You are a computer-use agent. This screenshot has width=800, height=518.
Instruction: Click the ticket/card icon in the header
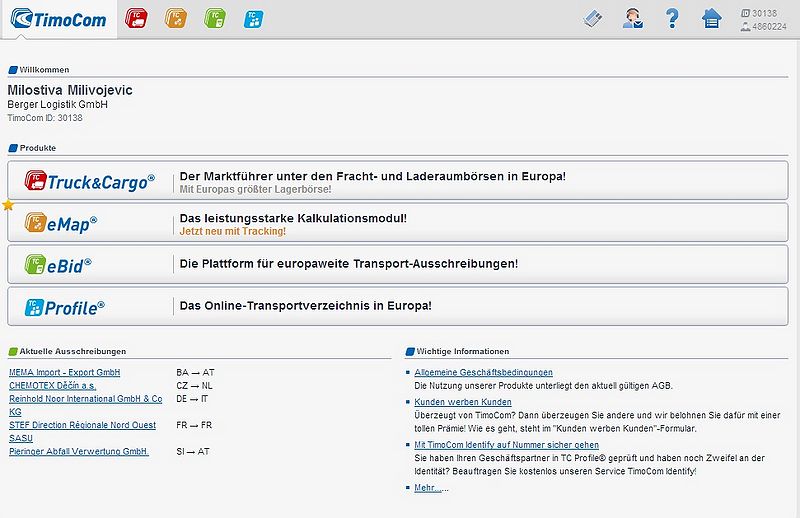593,19
